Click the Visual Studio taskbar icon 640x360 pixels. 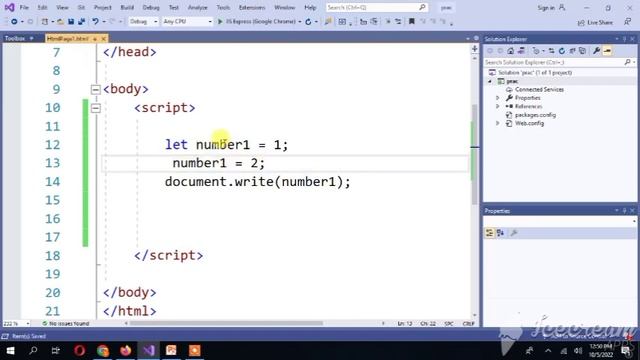click(x=149, y=351)
